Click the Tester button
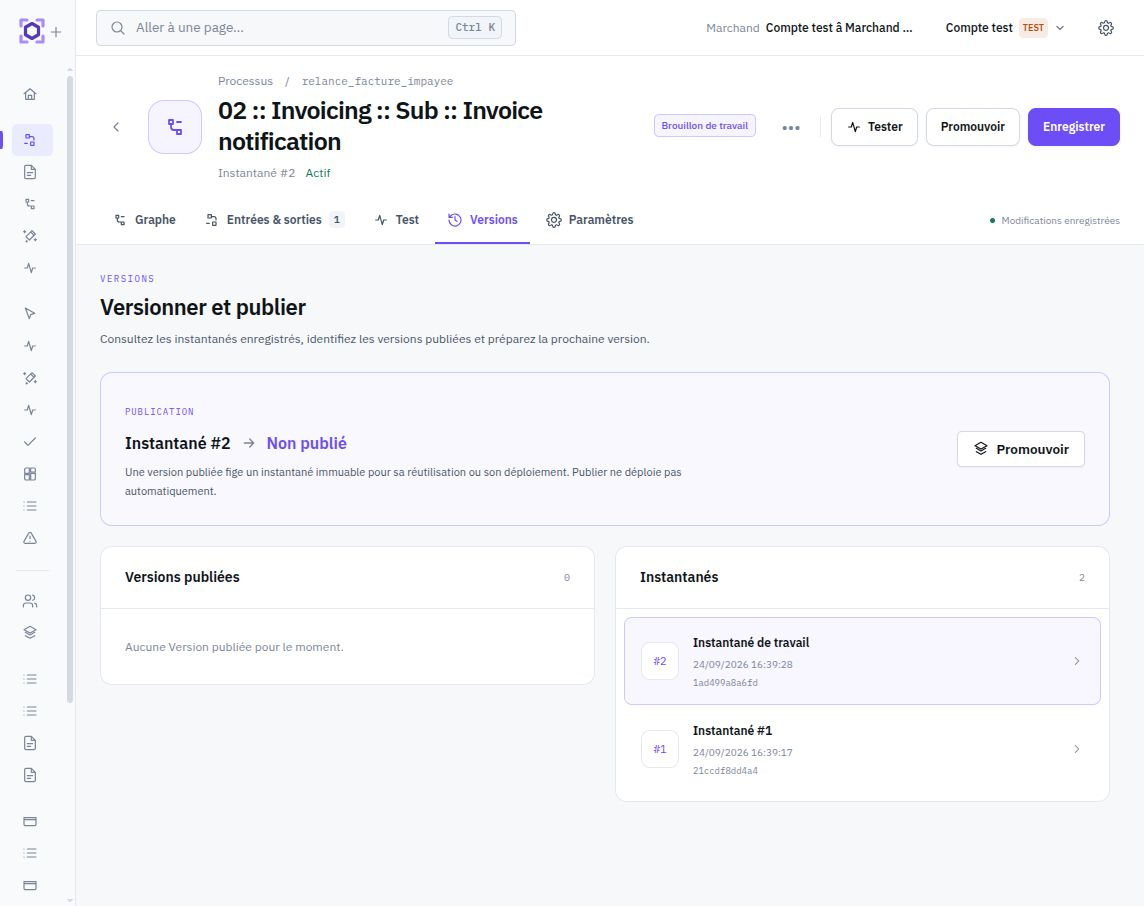Viewport: 1144px width, 906px height. tap(874, 127)
